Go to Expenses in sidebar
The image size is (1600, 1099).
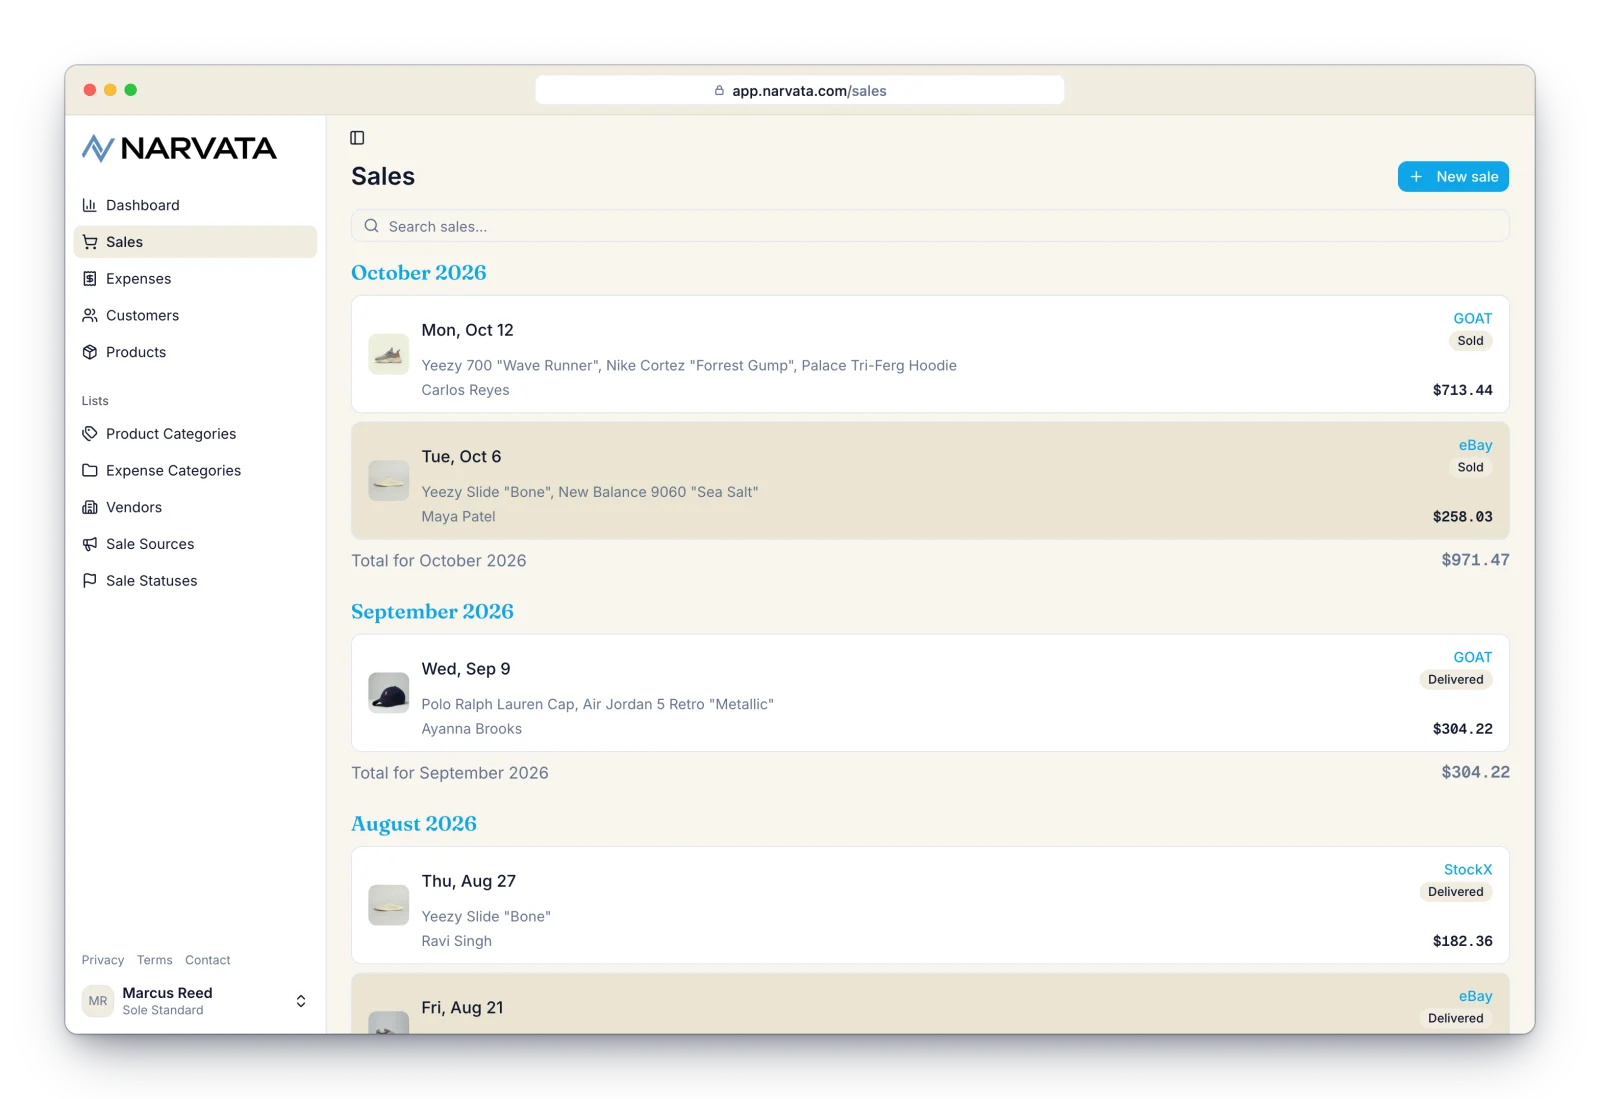pos(195,279)
